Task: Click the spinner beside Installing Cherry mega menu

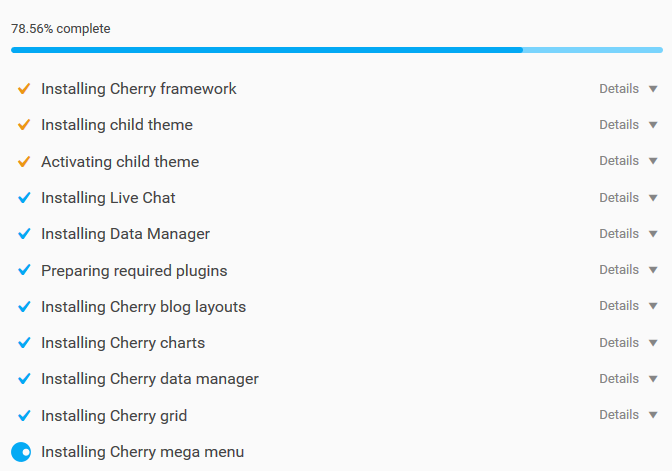Action: [21, 452]
